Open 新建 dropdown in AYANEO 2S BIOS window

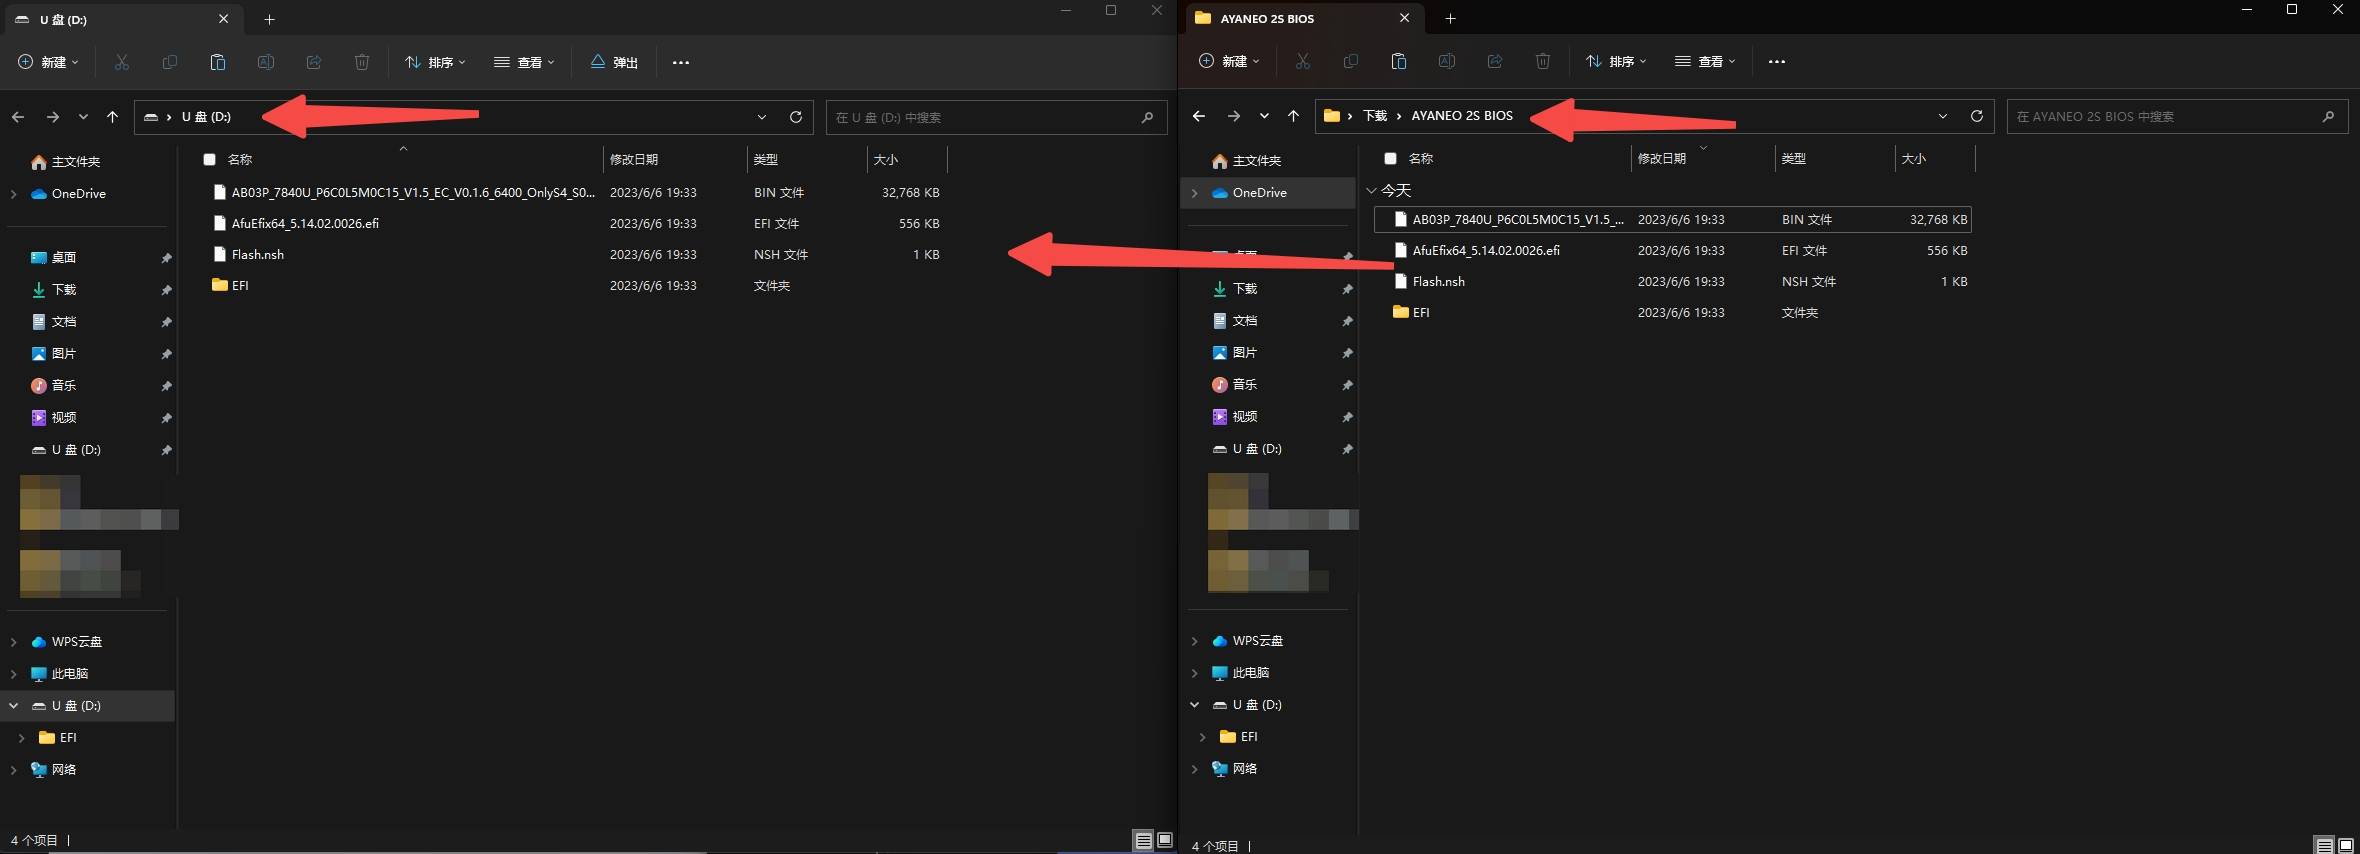1229,61
